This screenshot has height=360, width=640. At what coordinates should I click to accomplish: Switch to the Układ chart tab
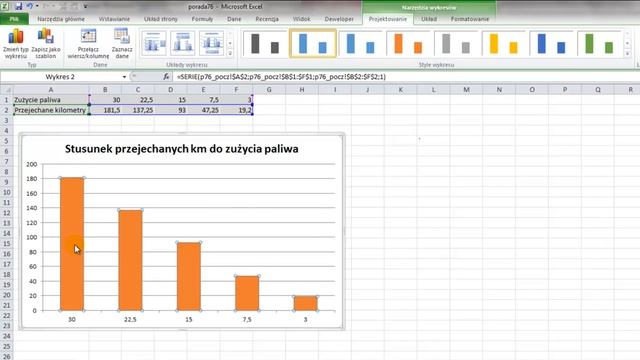pos(429,19)
